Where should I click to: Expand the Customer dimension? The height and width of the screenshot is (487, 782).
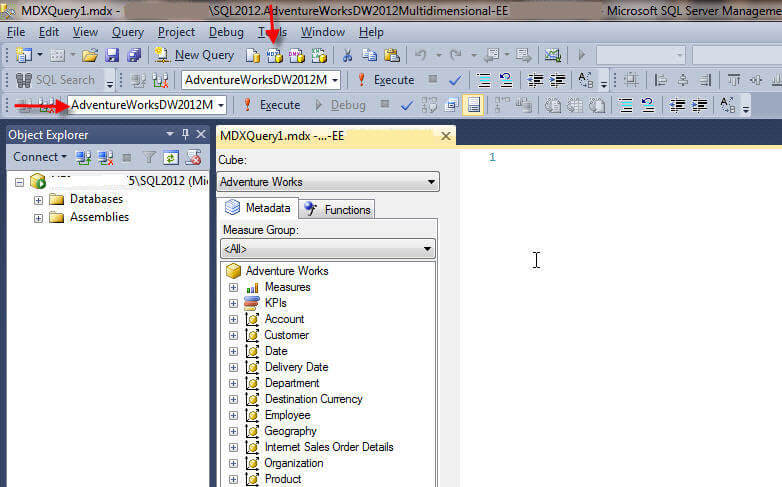click(x=233, y=335)
